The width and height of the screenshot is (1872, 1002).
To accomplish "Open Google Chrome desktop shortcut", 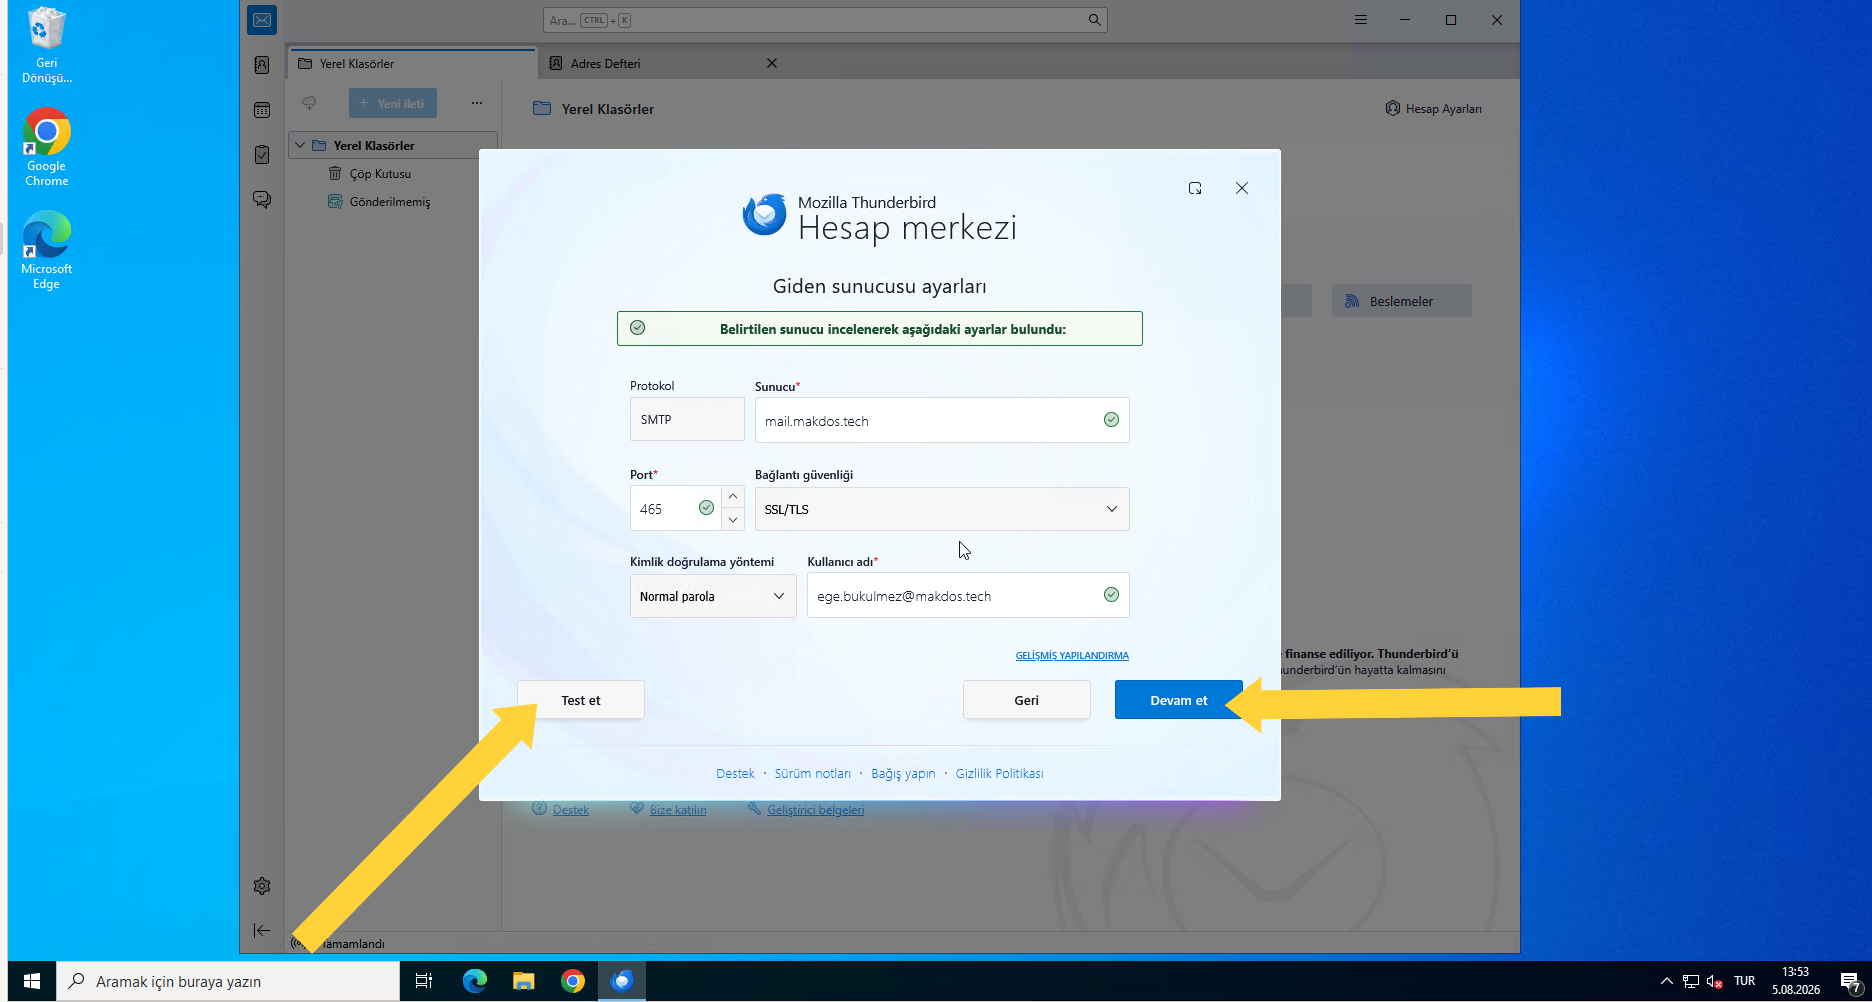I will pos(47,147).
